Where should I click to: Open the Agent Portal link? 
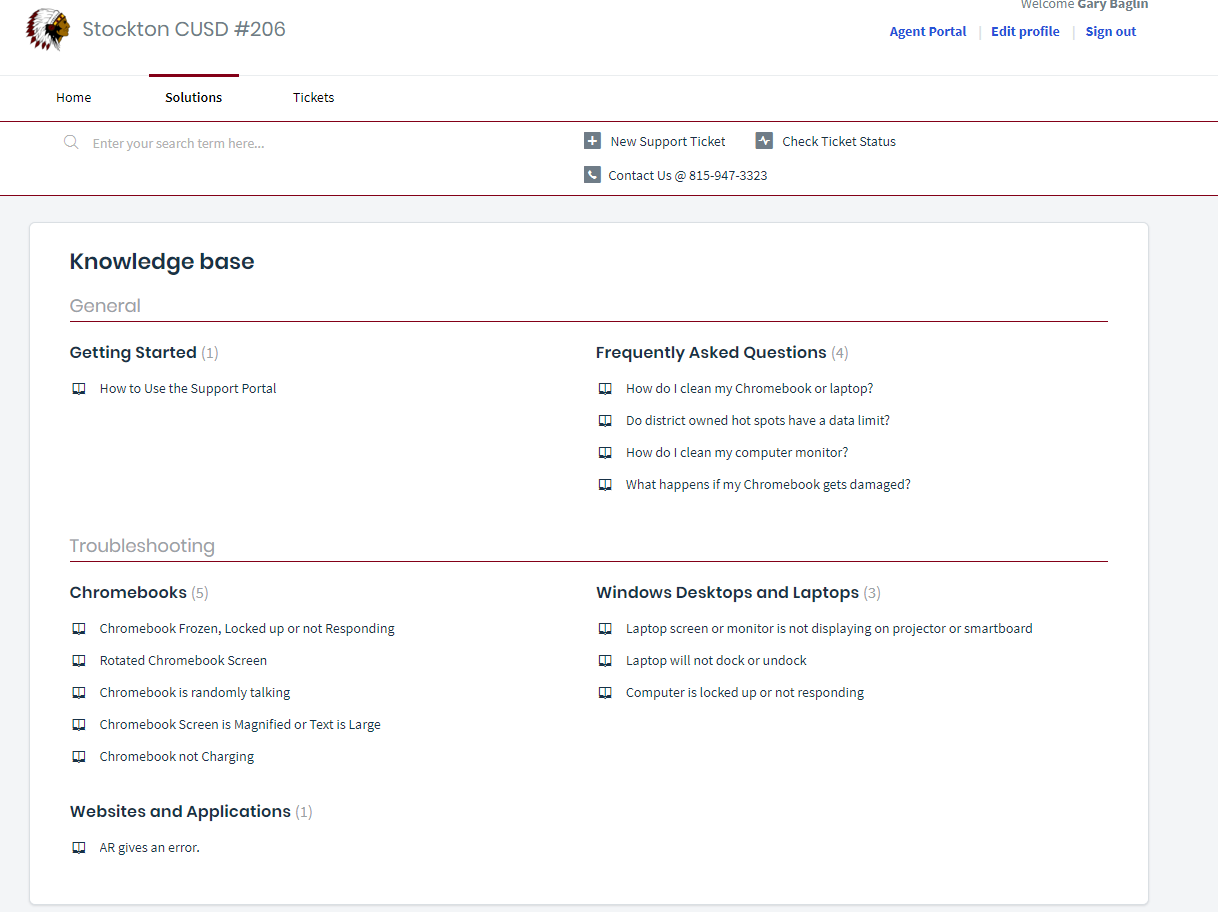coord(928,31)
